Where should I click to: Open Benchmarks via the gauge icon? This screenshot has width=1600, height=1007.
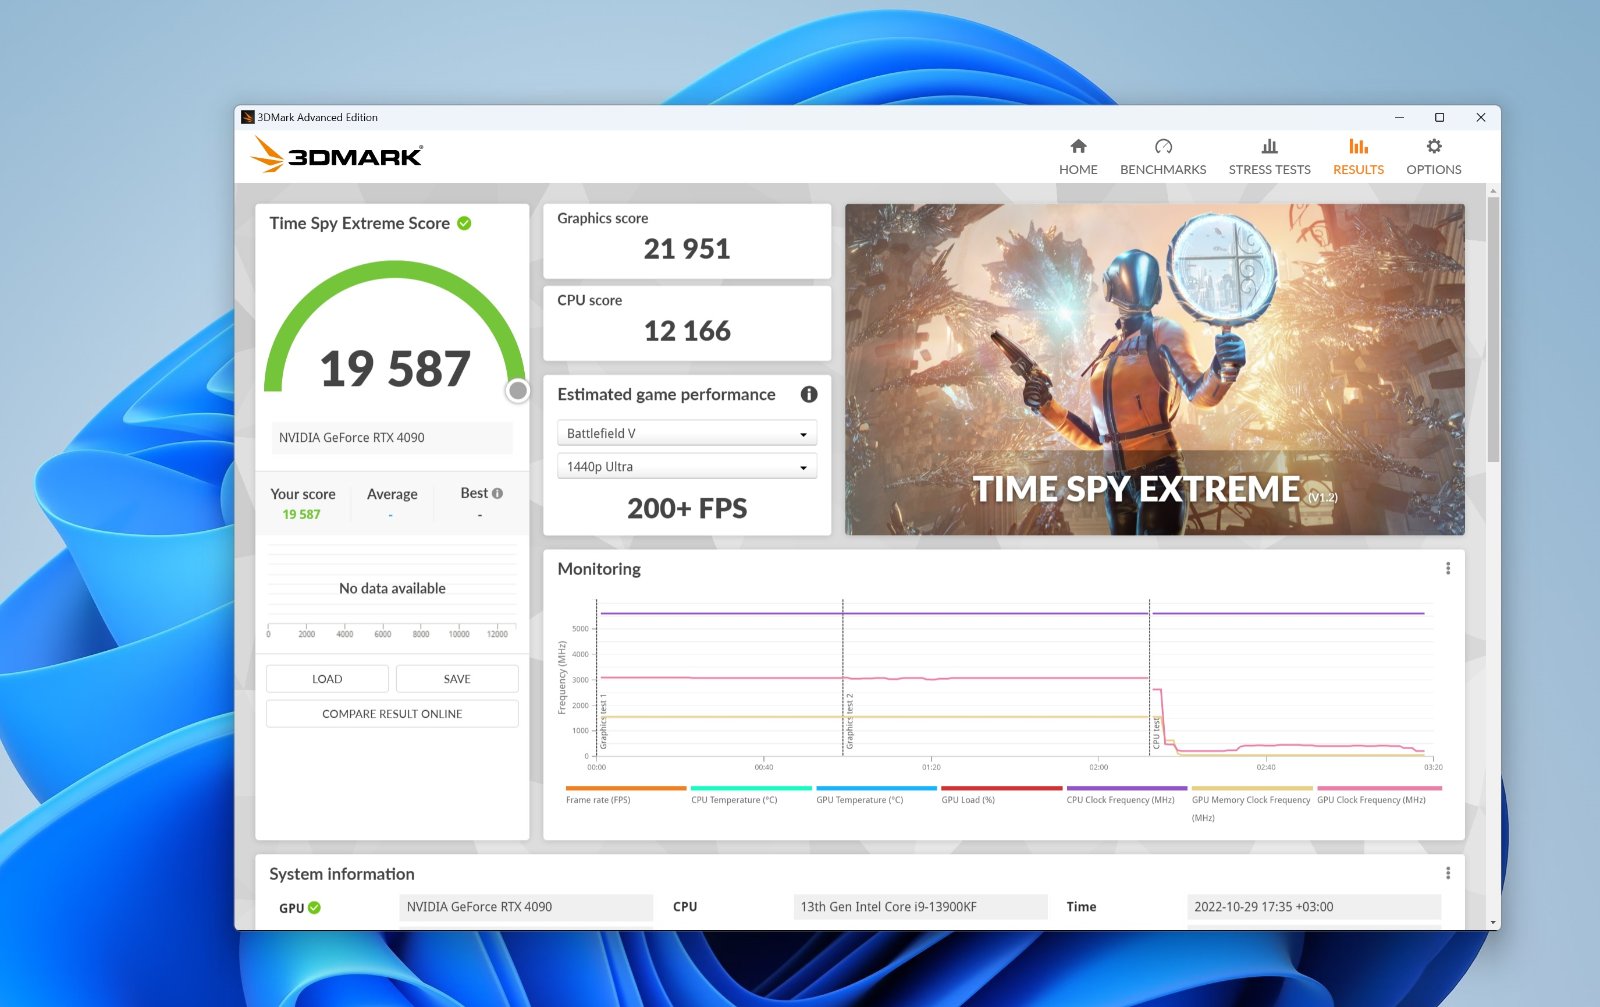tap(1163, 146)
